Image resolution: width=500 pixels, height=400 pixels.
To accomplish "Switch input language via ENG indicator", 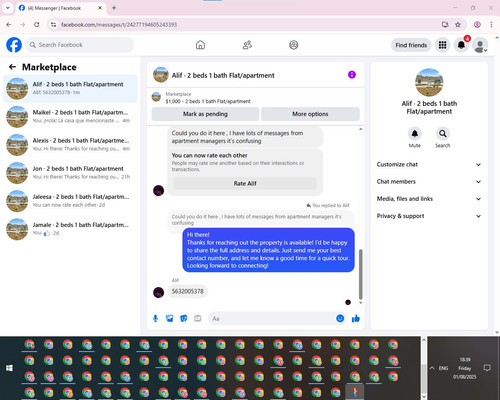I will point(443,368).
